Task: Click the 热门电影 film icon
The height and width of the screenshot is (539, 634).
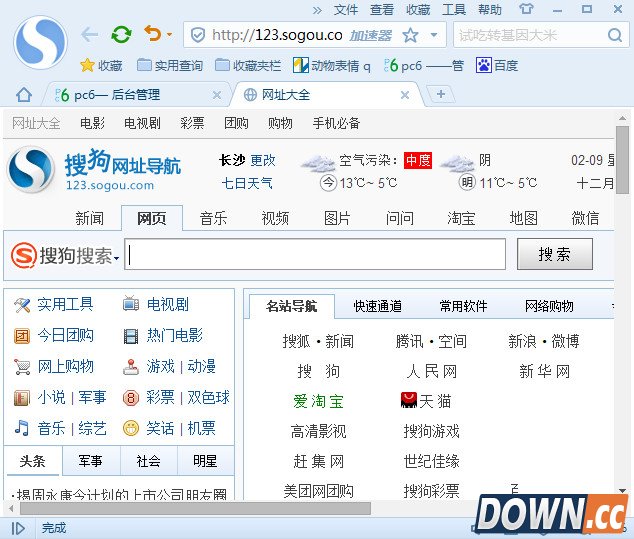Action: coord(131,336)
